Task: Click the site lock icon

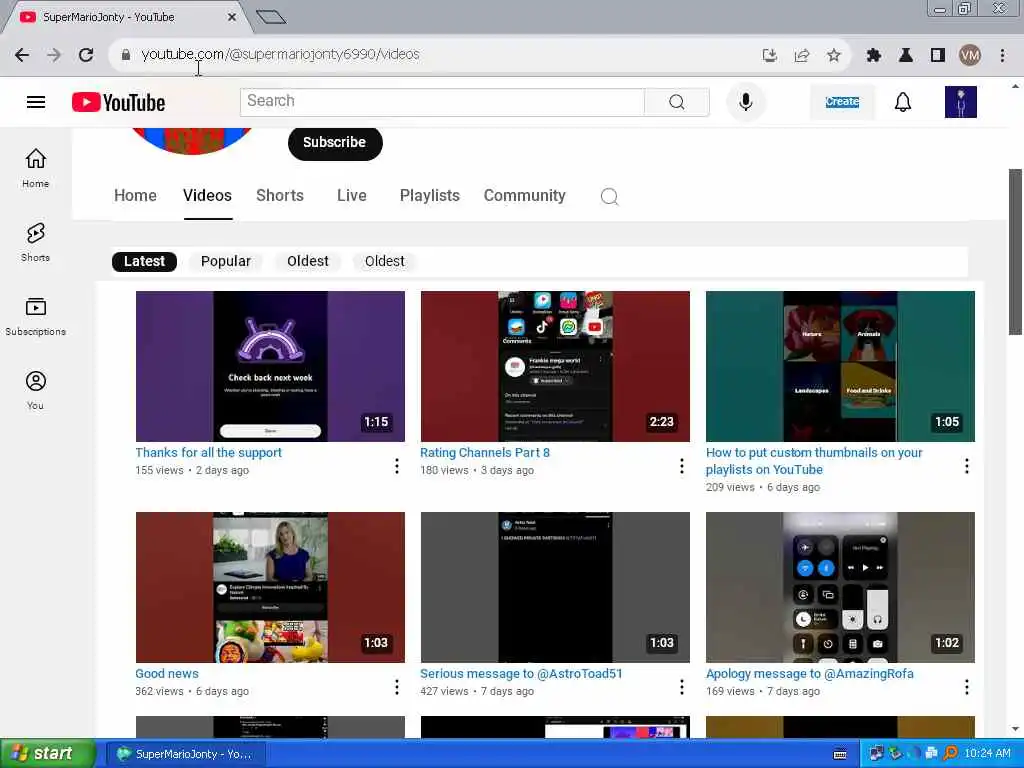Action: [x=126, y=55]
